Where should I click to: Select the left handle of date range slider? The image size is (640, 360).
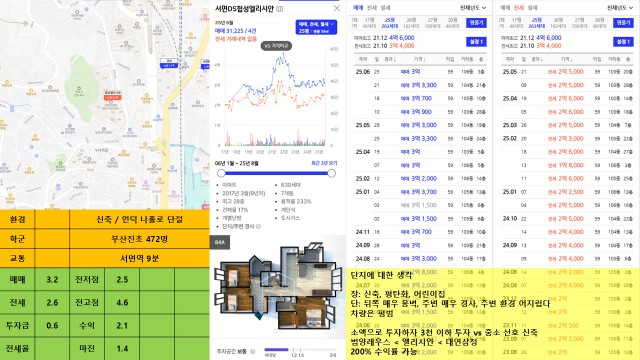click(x=221, y=173)
